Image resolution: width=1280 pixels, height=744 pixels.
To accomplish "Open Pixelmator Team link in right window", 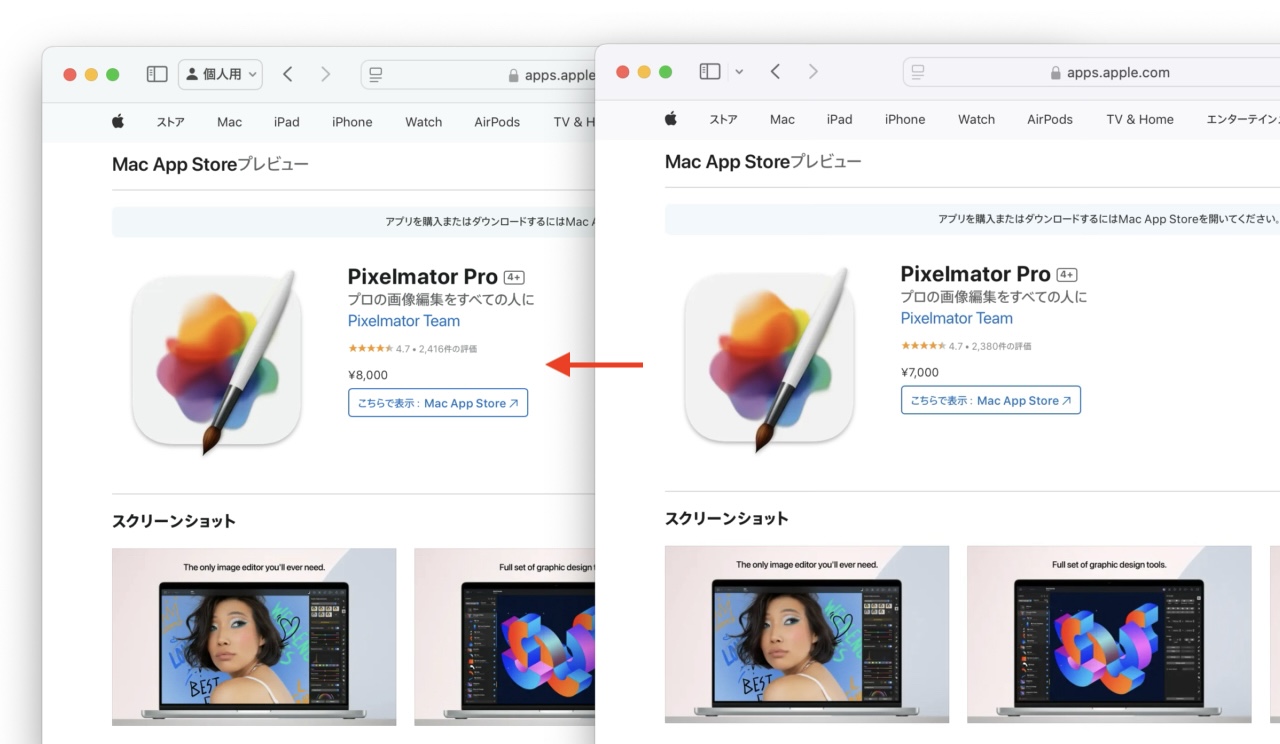I will [x=957, y=318].
